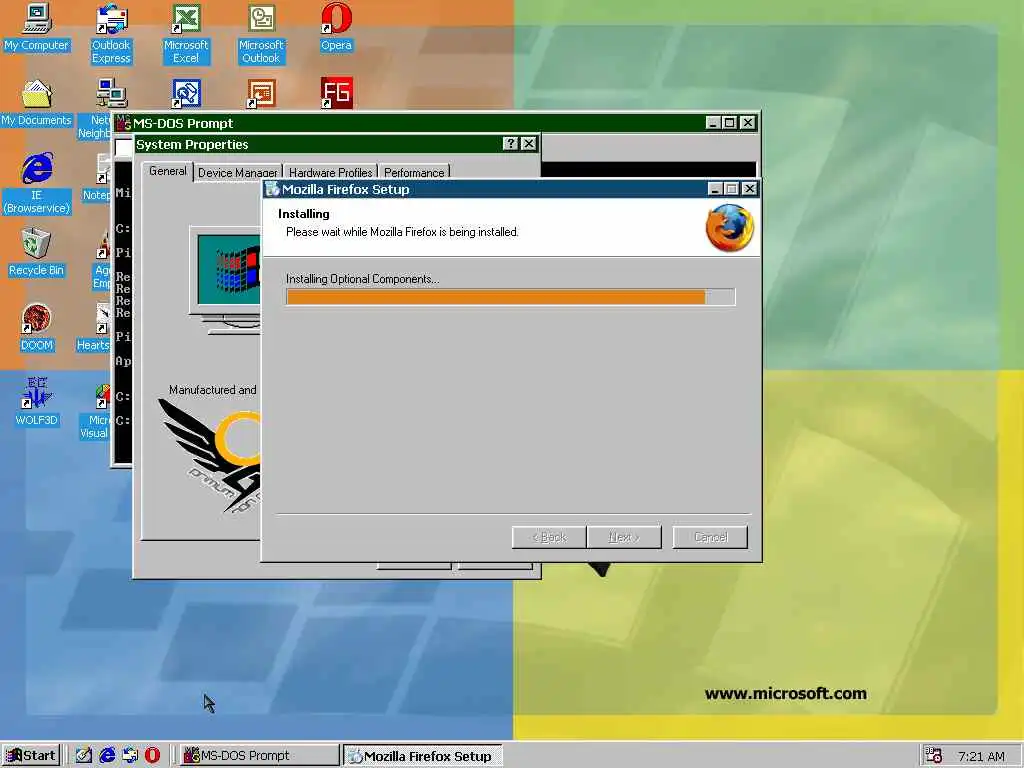Close the System Properties dialog
The height and width of the screenshot is (768, 1024).
529,144
